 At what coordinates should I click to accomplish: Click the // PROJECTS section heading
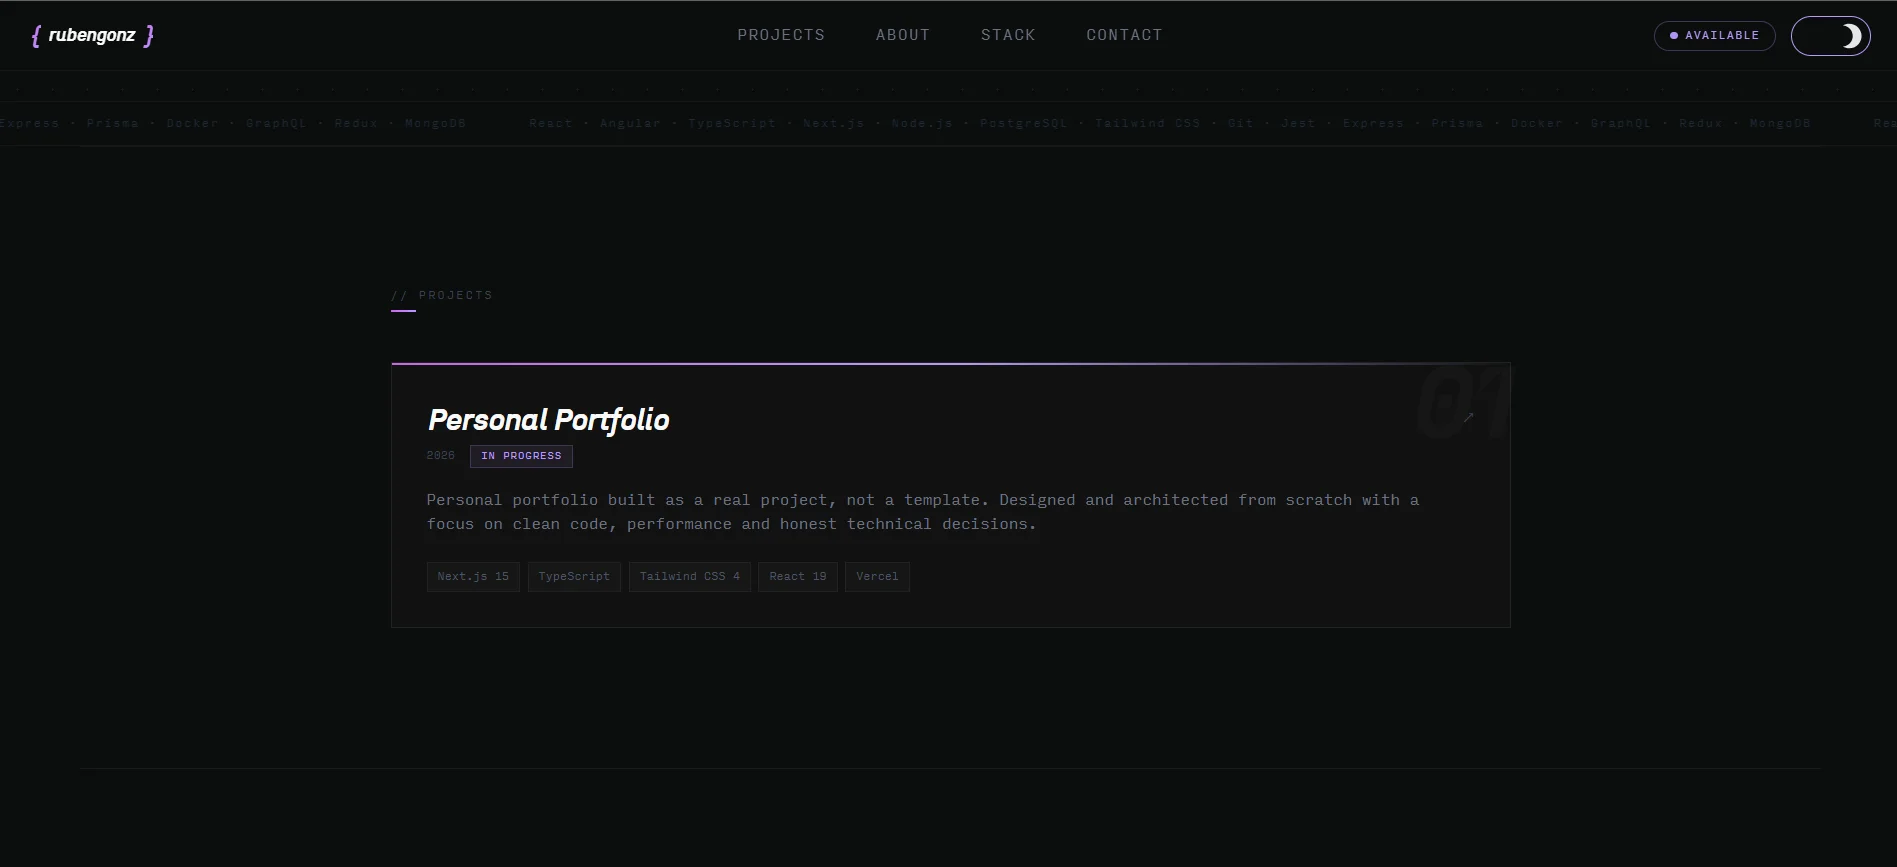[x=441, y=295]
